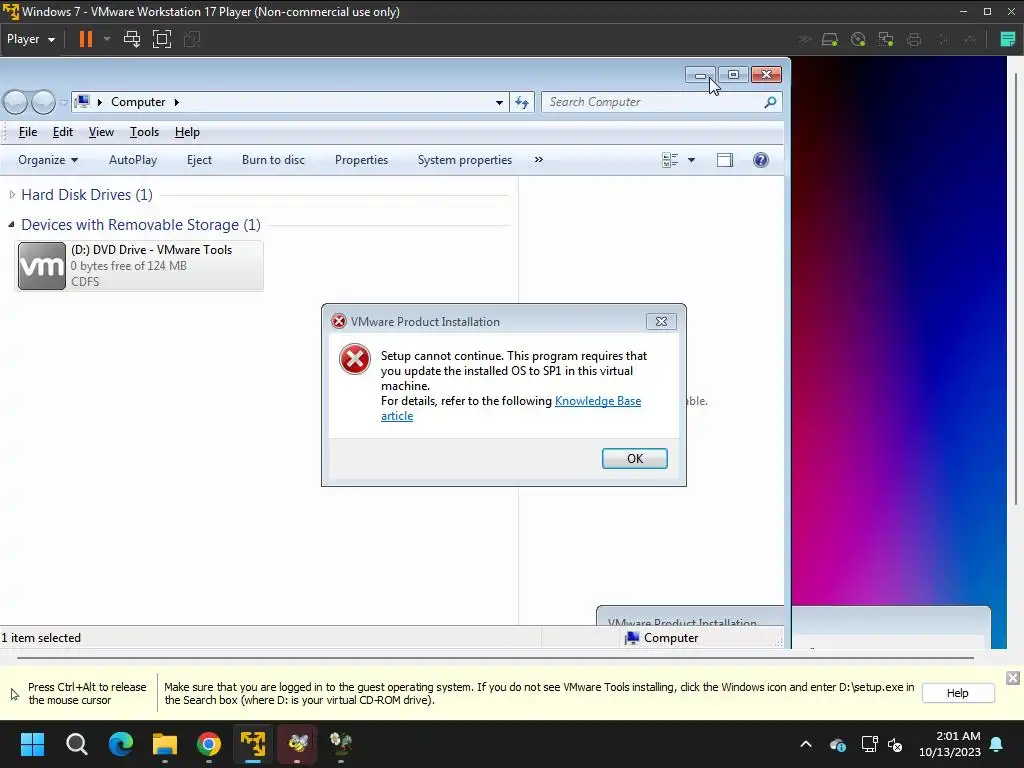The height and width of the screenshot is (768, 1024).
Task: Open the view options dropdown arrow
Action: (x=691, y=160)
